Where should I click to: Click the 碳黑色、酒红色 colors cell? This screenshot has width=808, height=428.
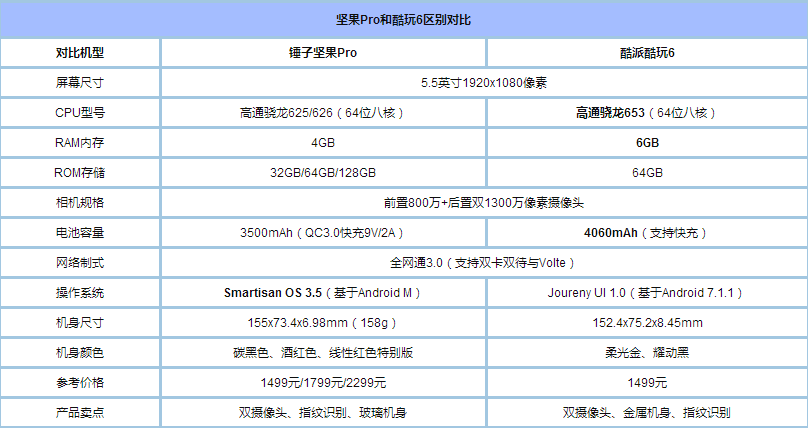click(323, 352)
